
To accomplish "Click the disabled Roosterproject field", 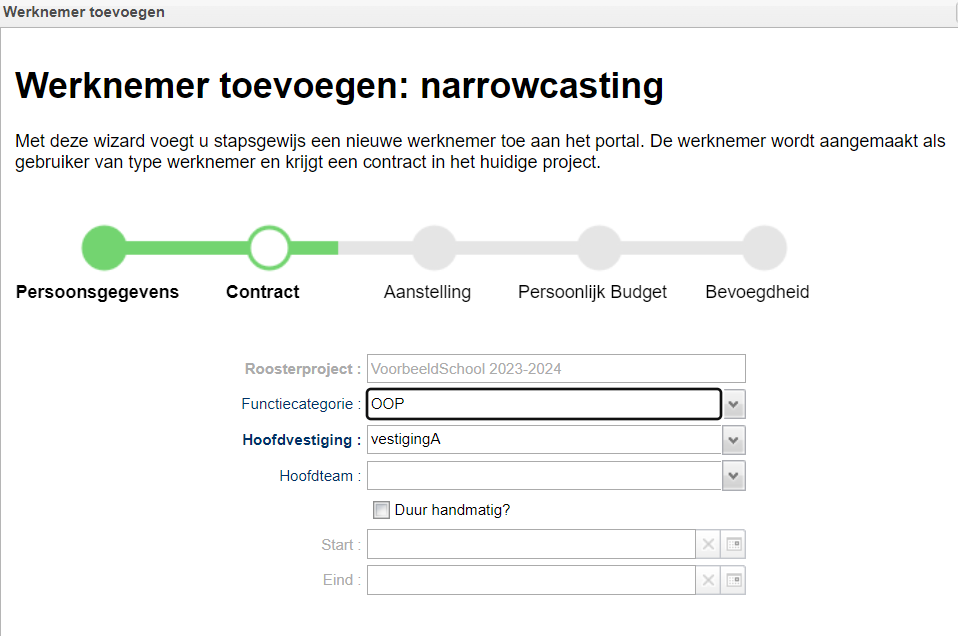I will click(x=556, y=368).
